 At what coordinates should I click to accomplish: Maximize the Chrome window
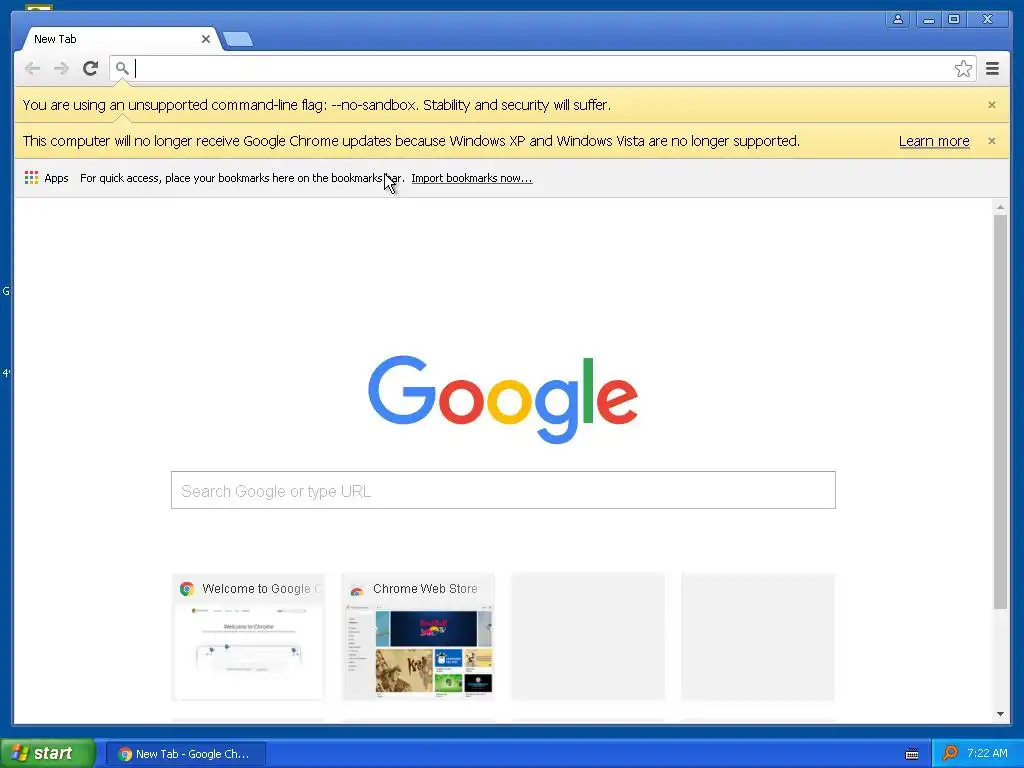(953, 20)
